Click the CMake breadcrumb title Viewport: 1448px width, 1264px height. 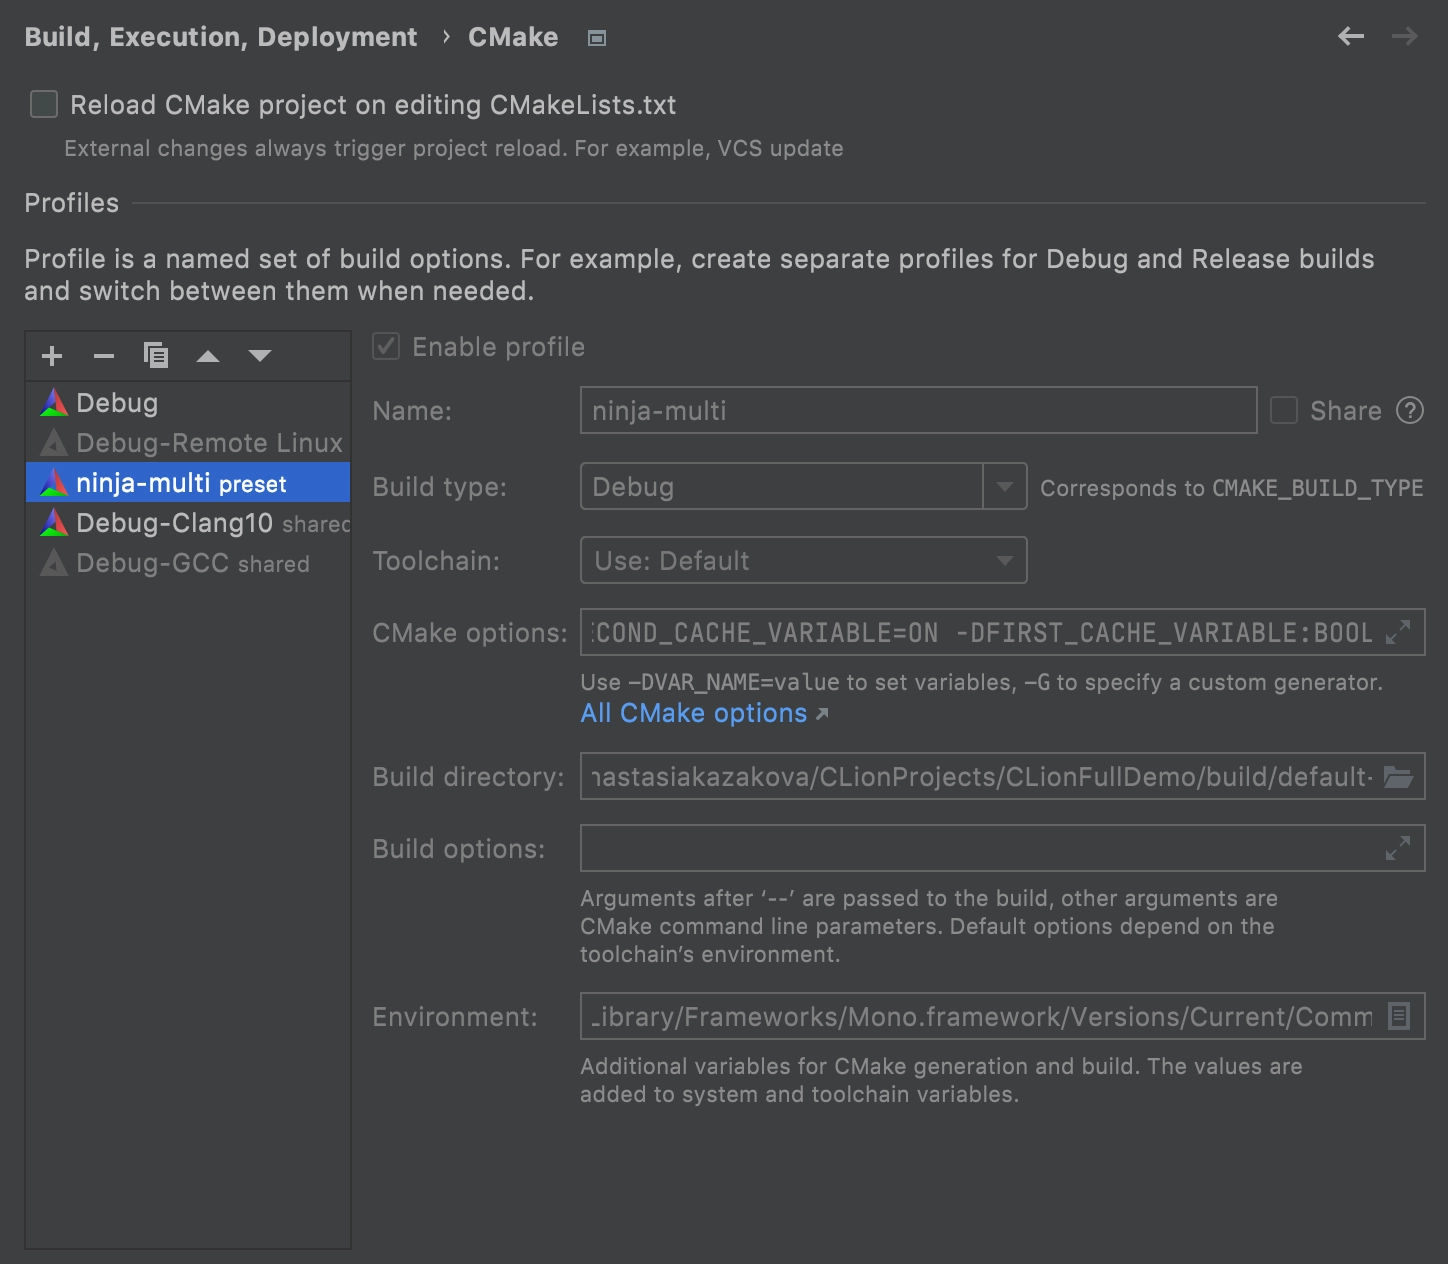tap(513, 37)
